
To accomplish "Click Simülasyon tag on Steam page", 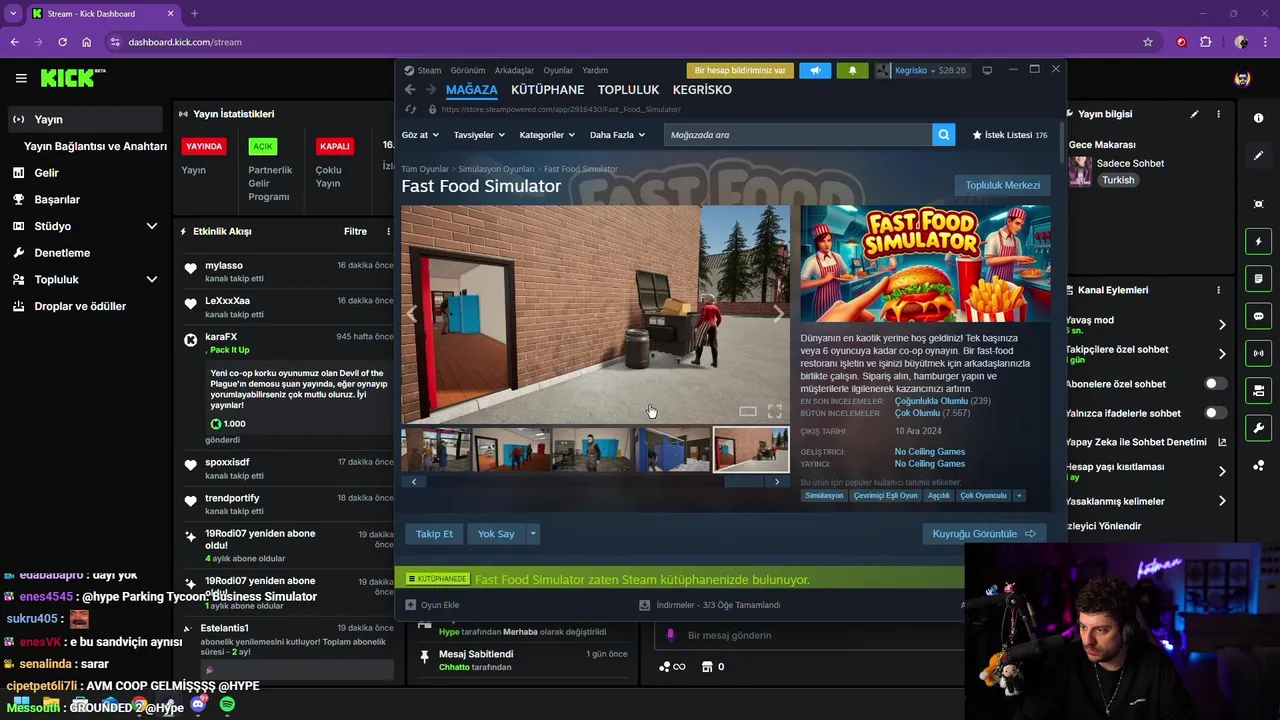I will (x=824, y=495).
